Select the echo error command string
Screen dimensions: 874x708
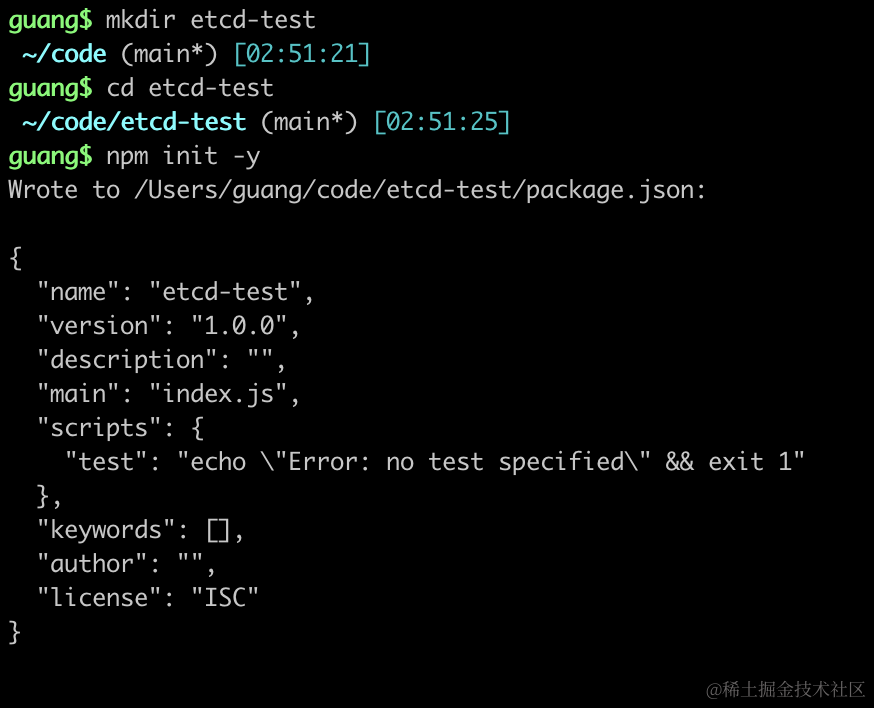pos(490,462)
